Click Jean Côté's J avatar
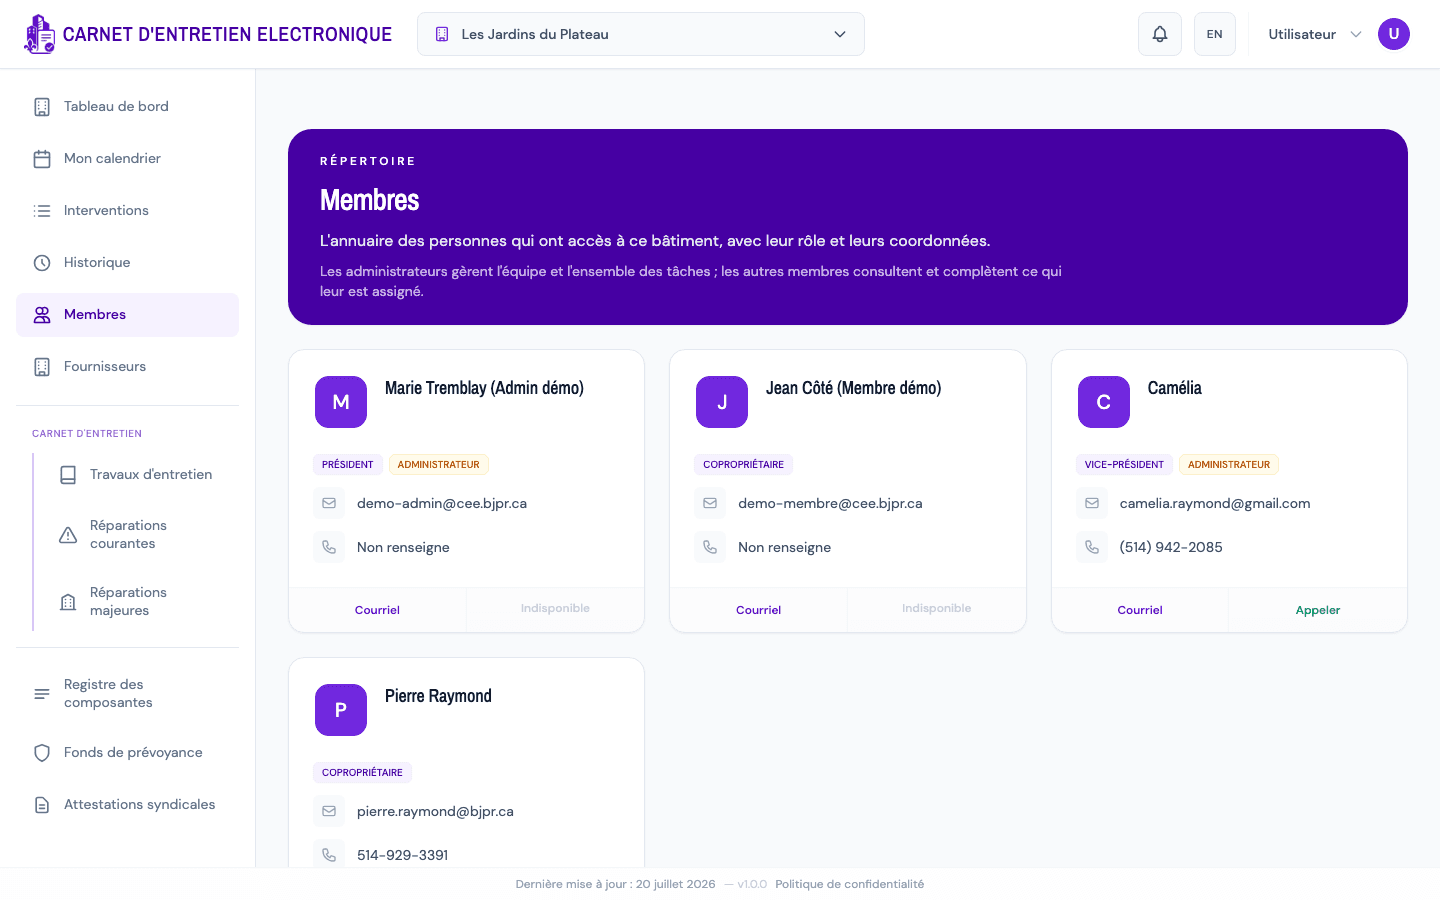The height and width of the screenshot is (900, 1440). [x=722, y=402]
